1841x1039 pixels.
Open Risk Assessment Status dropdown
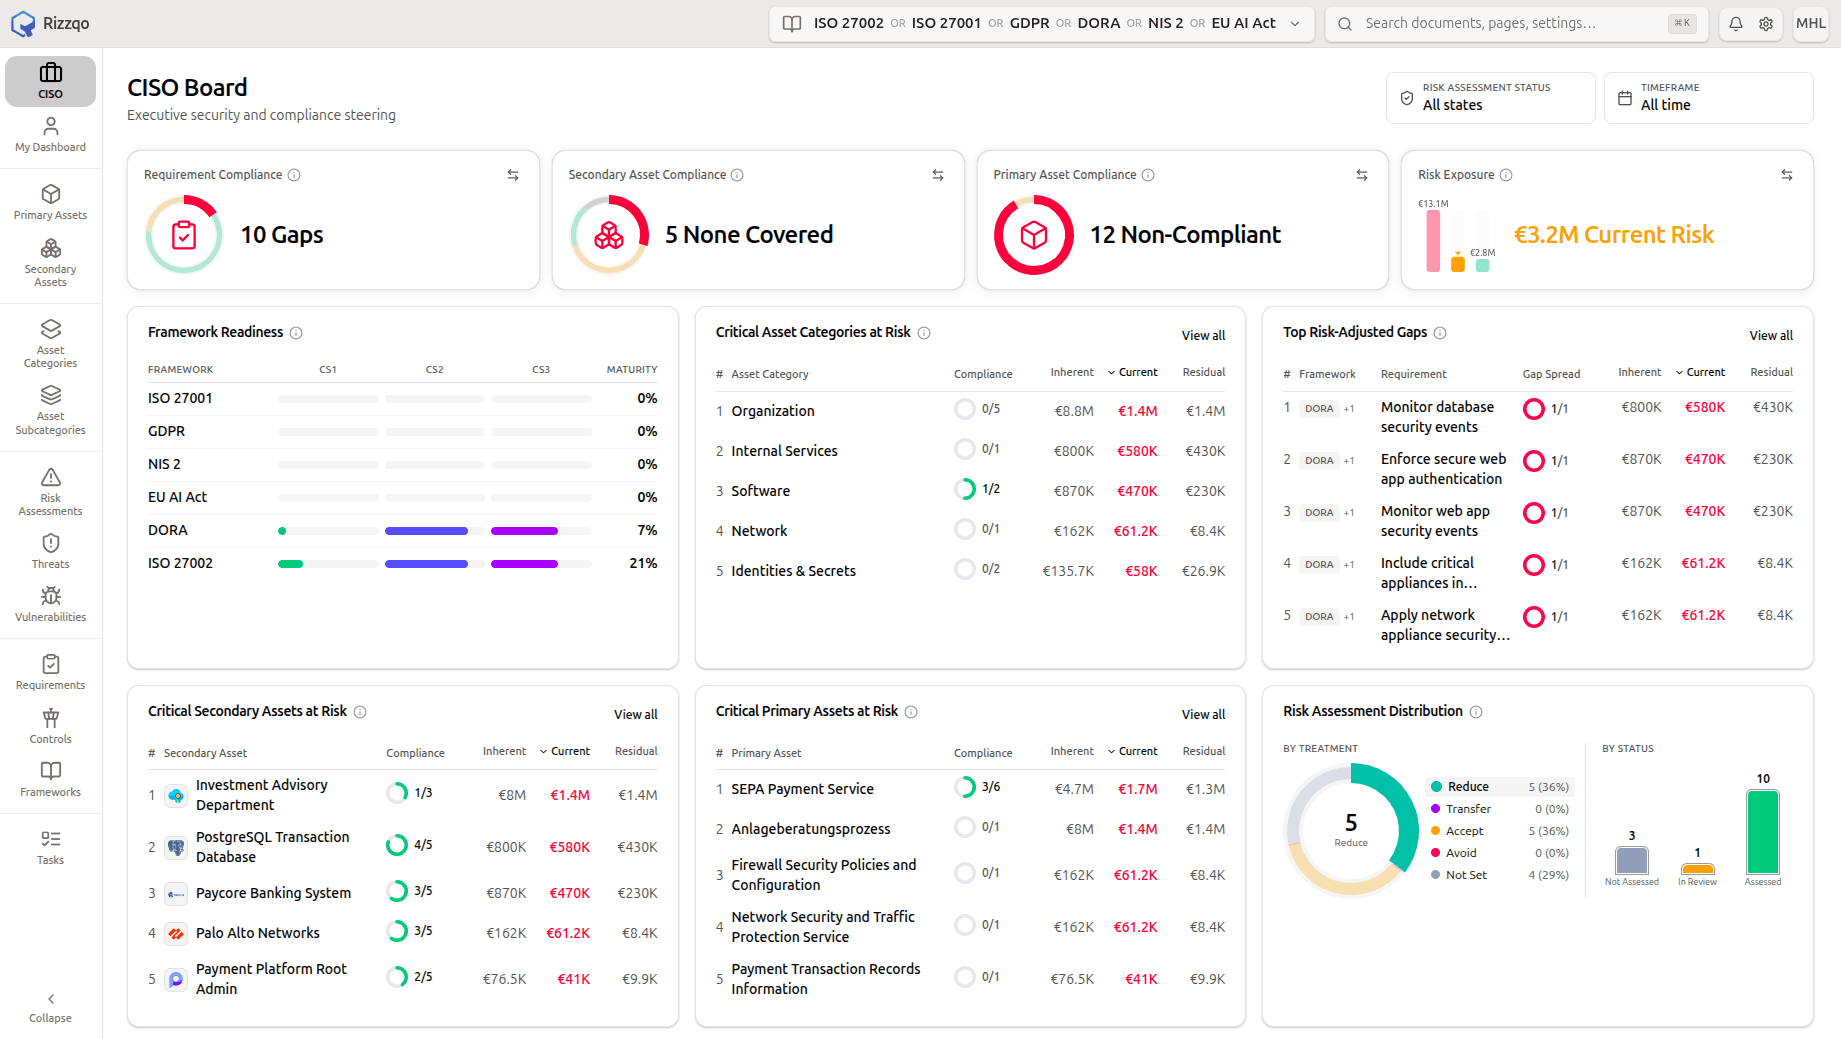pos(1490,97)
